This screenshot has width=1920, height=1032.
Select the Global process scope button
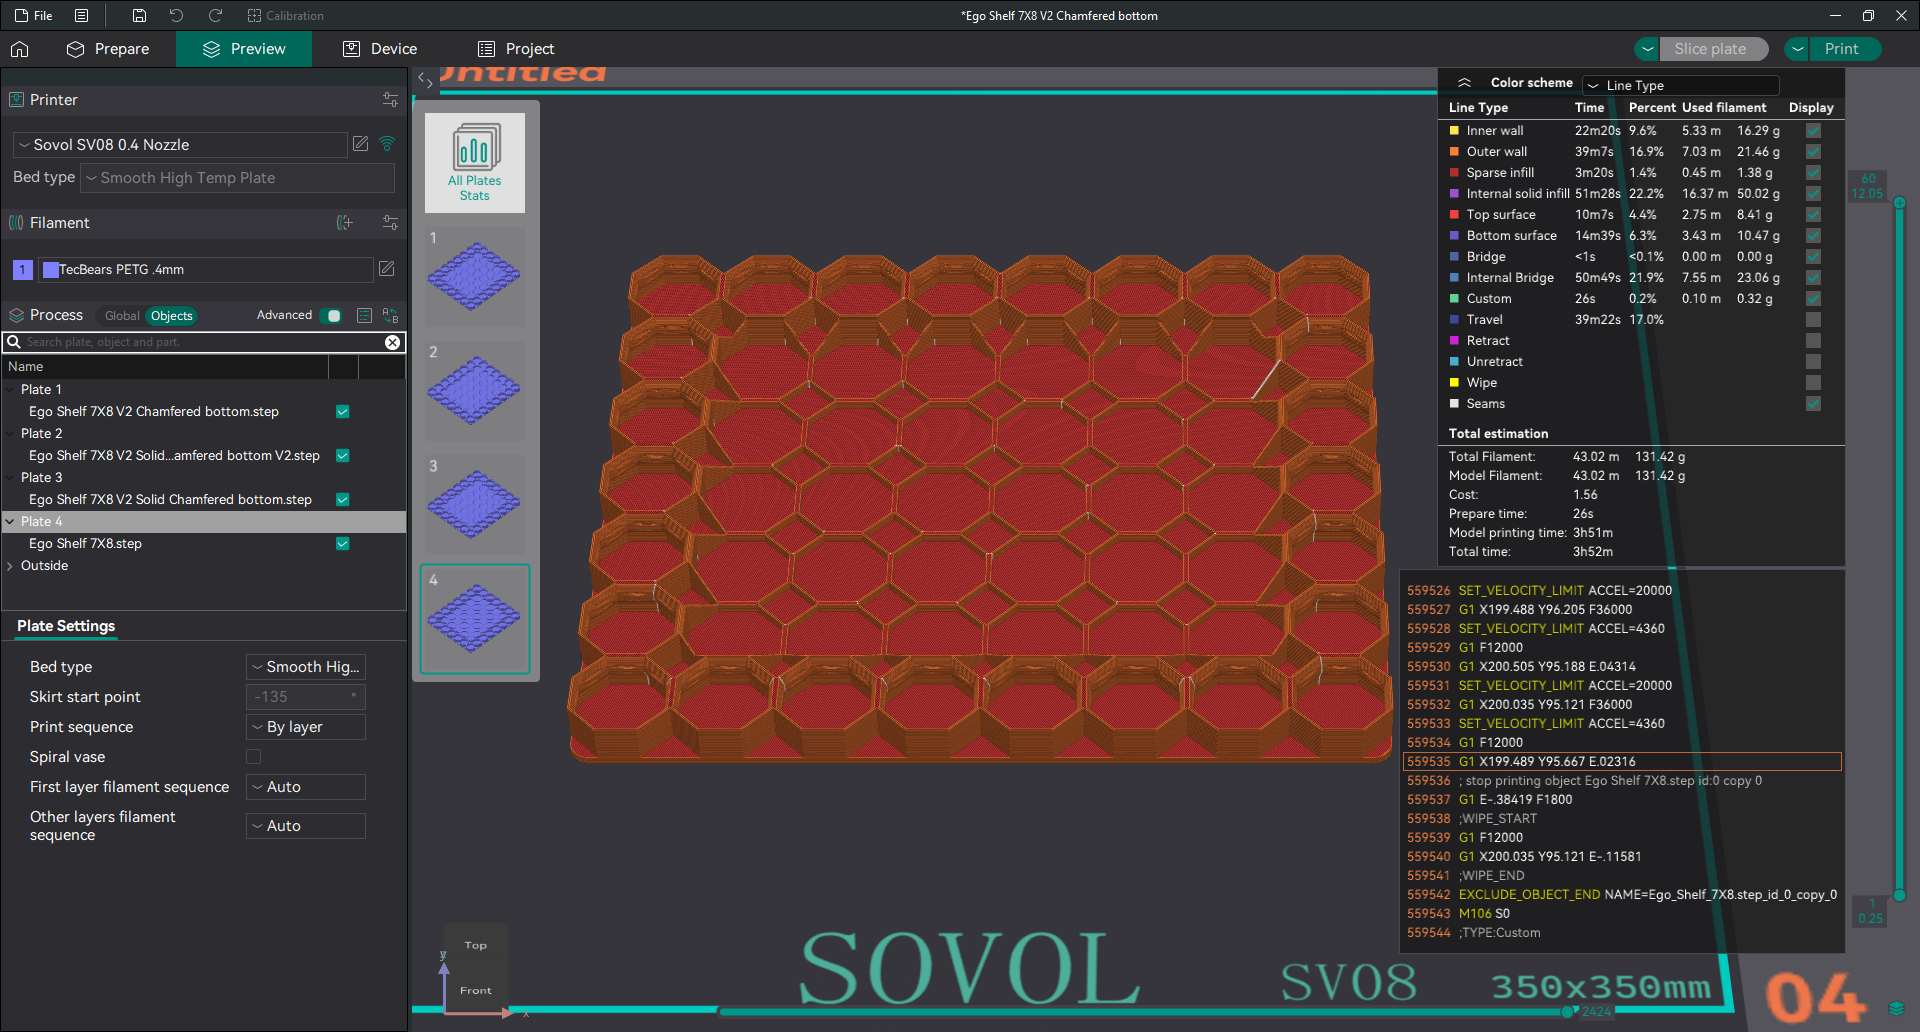[x=122, y=316]
